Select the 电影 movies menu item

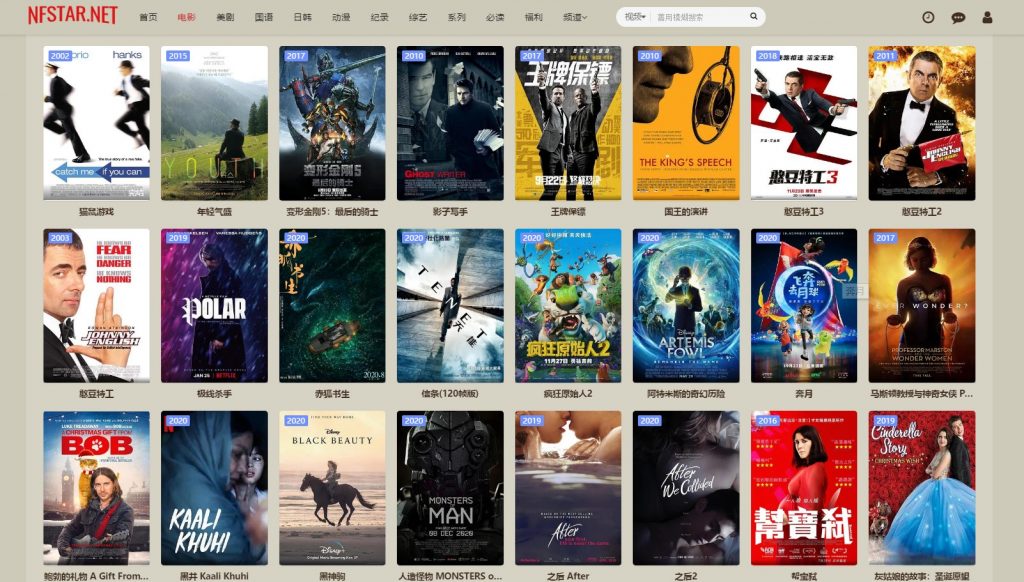[187, 17]
